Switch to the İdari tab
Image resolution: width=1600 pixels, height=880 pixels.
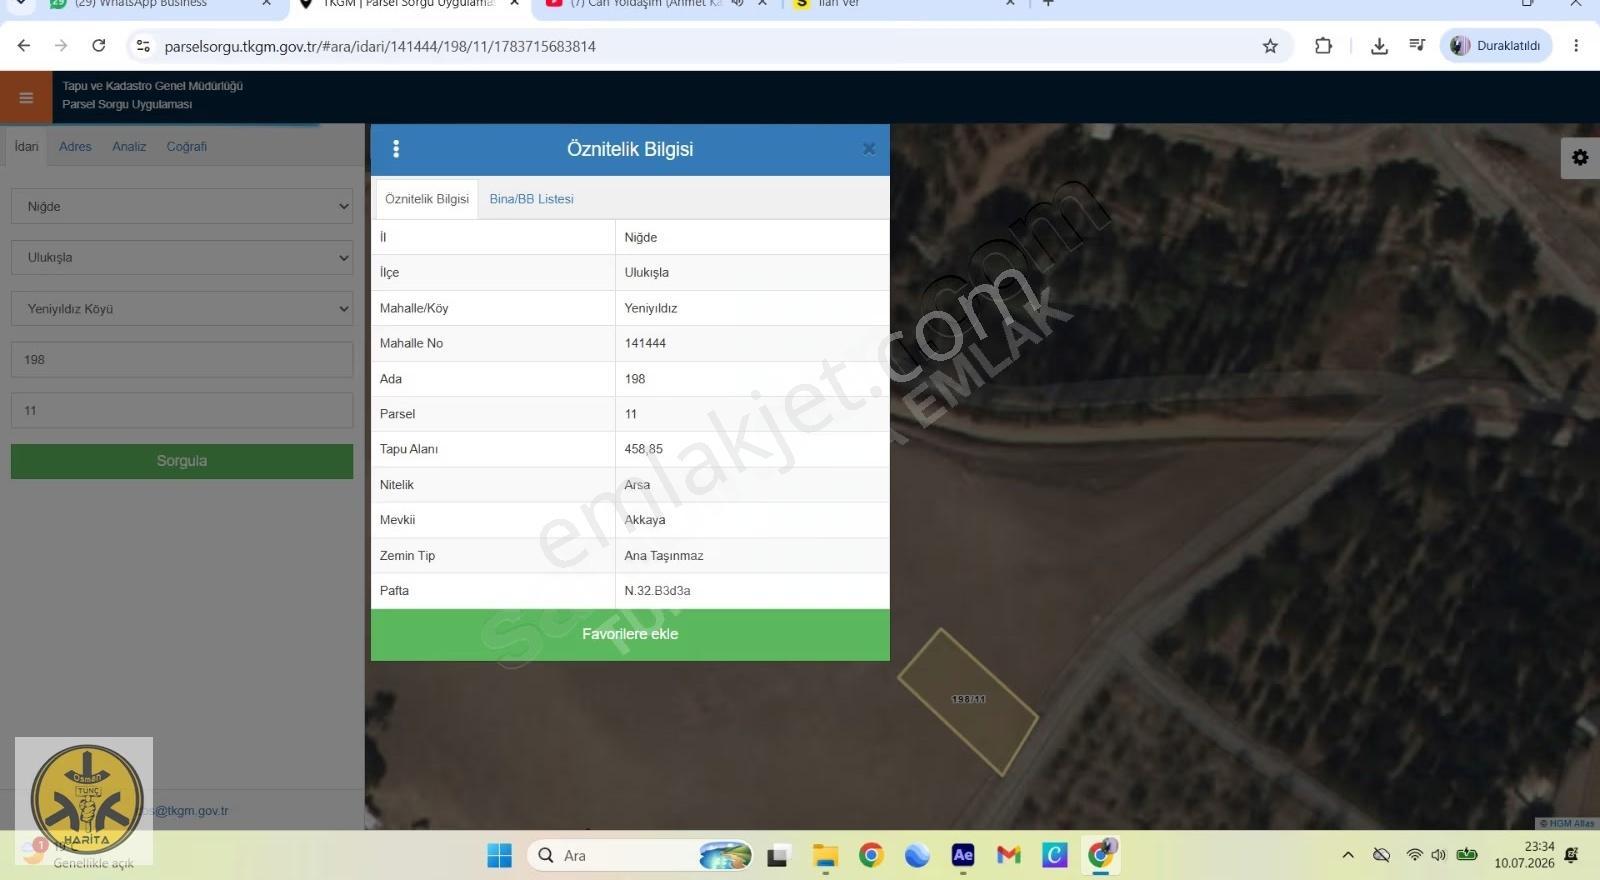point(27,146)
